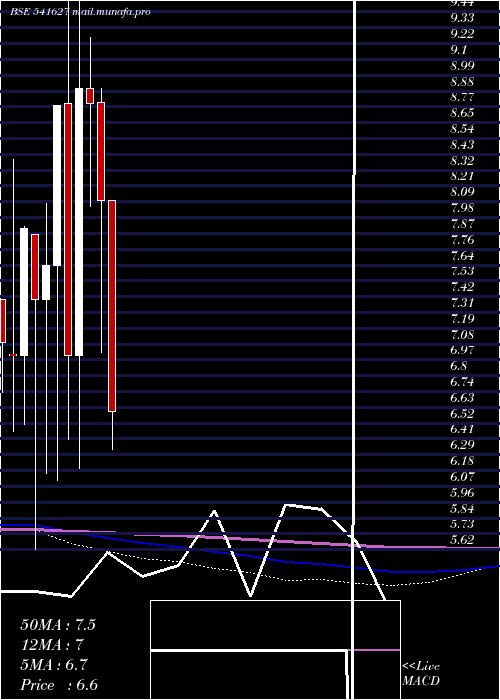Click the 6.18 price axis label
The width and height of the screenshot is (500, 700).
(x=462, y=461)
